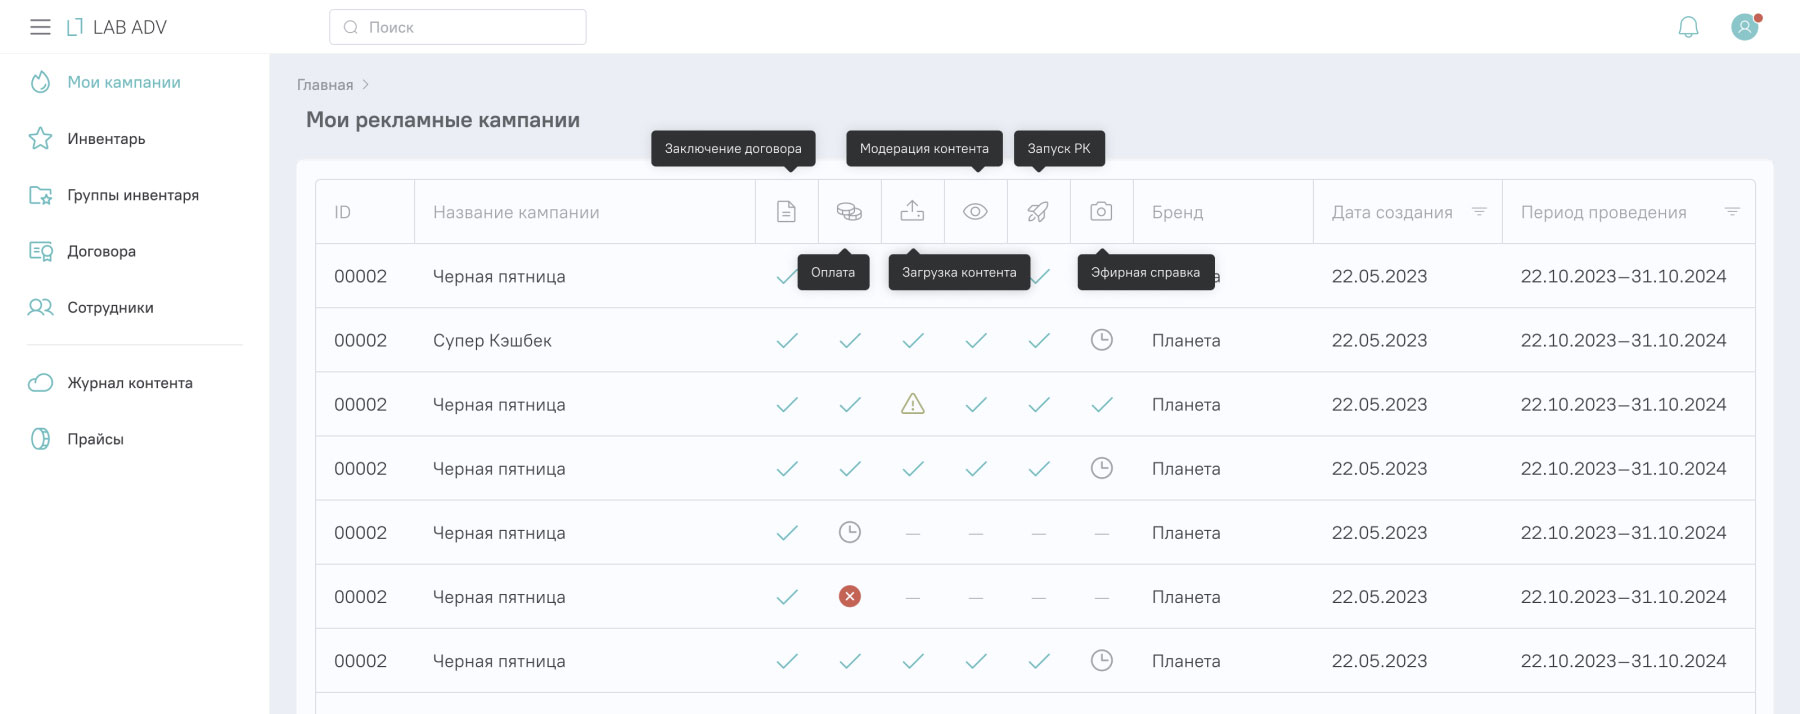Go to Договора section
This screenshot has width=1800, height=714.
coord(101,251)
